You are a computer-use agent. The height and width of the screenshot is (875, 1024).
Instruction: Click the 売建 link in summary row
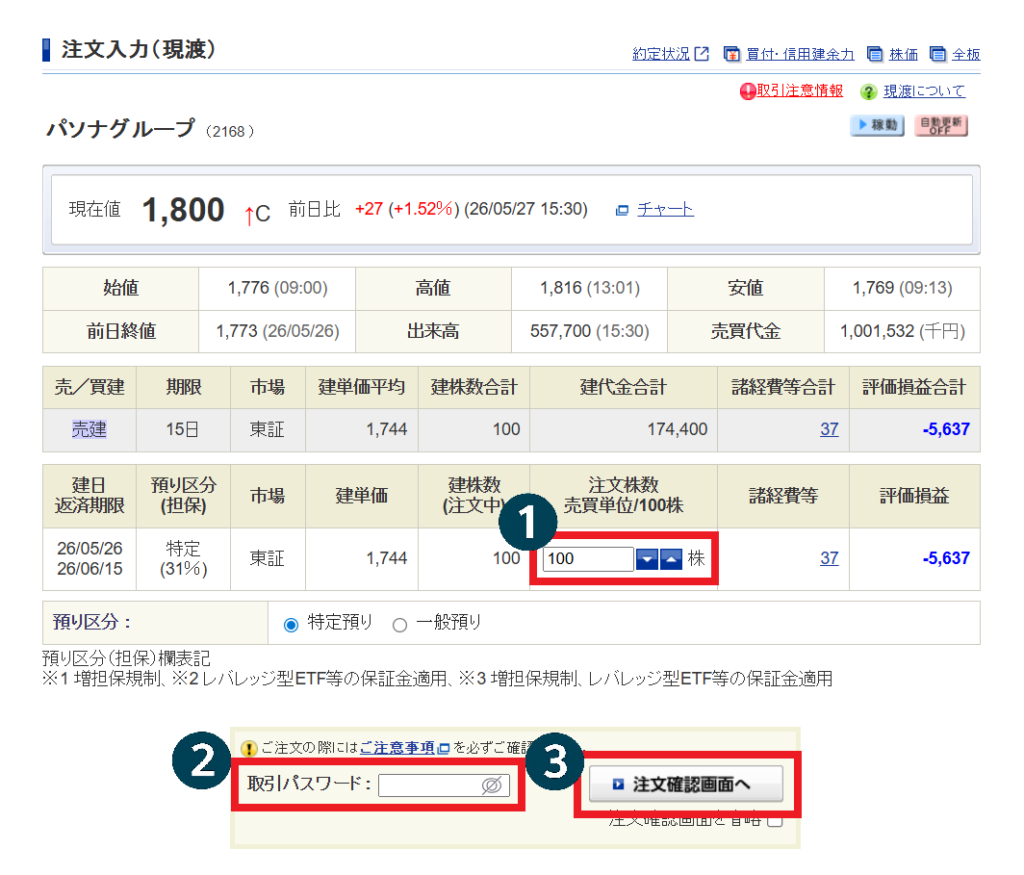click(89, 429)
